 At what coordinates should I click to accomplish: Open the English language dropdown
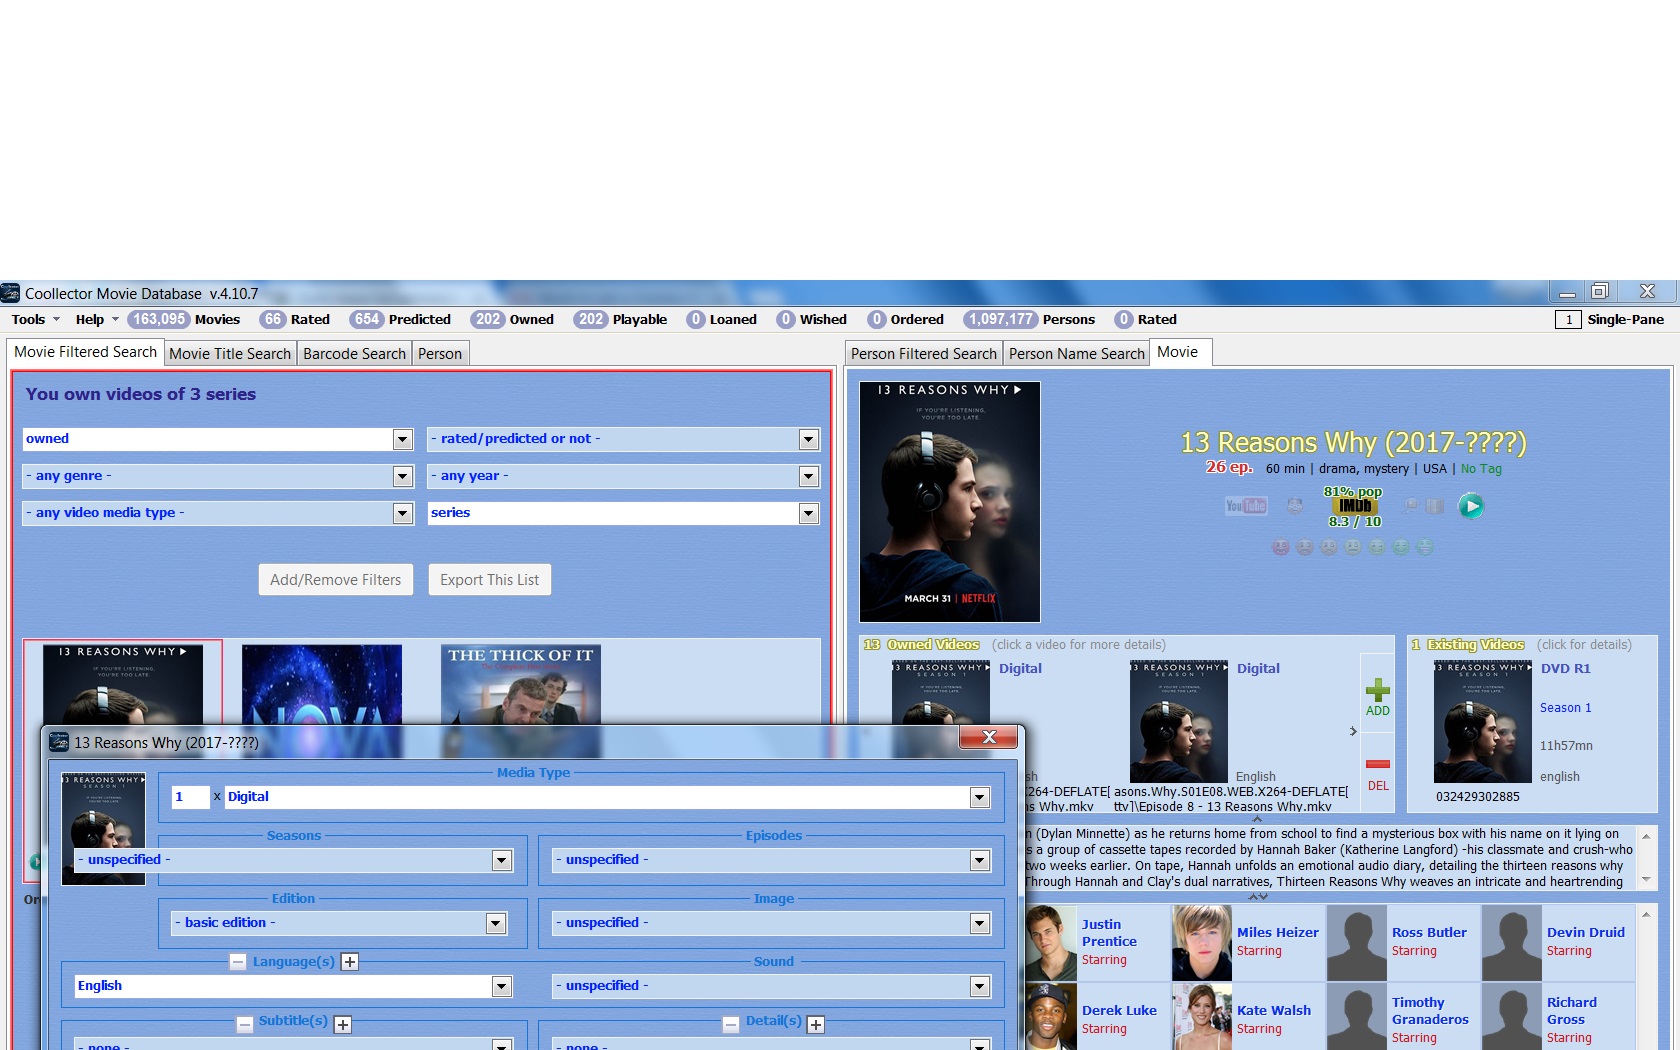(x=502, y=986)
